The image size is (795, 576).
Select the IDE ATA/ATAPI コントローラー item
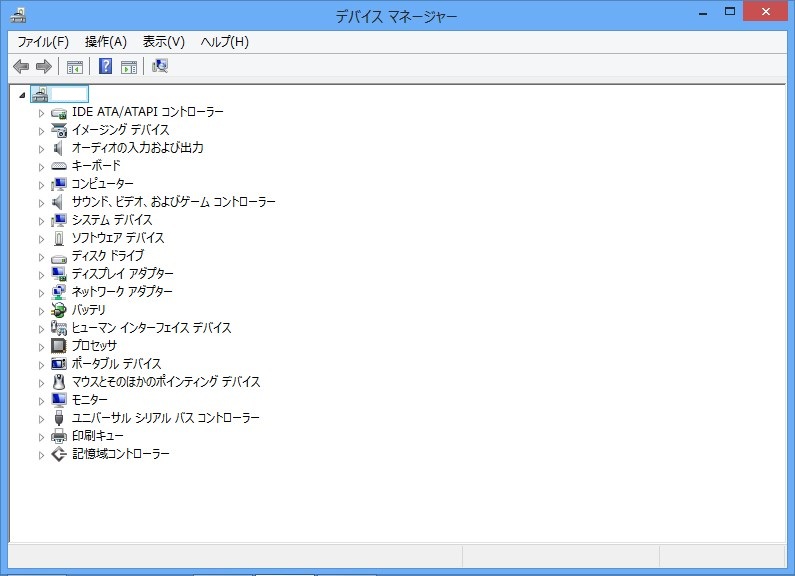[147, 112]
